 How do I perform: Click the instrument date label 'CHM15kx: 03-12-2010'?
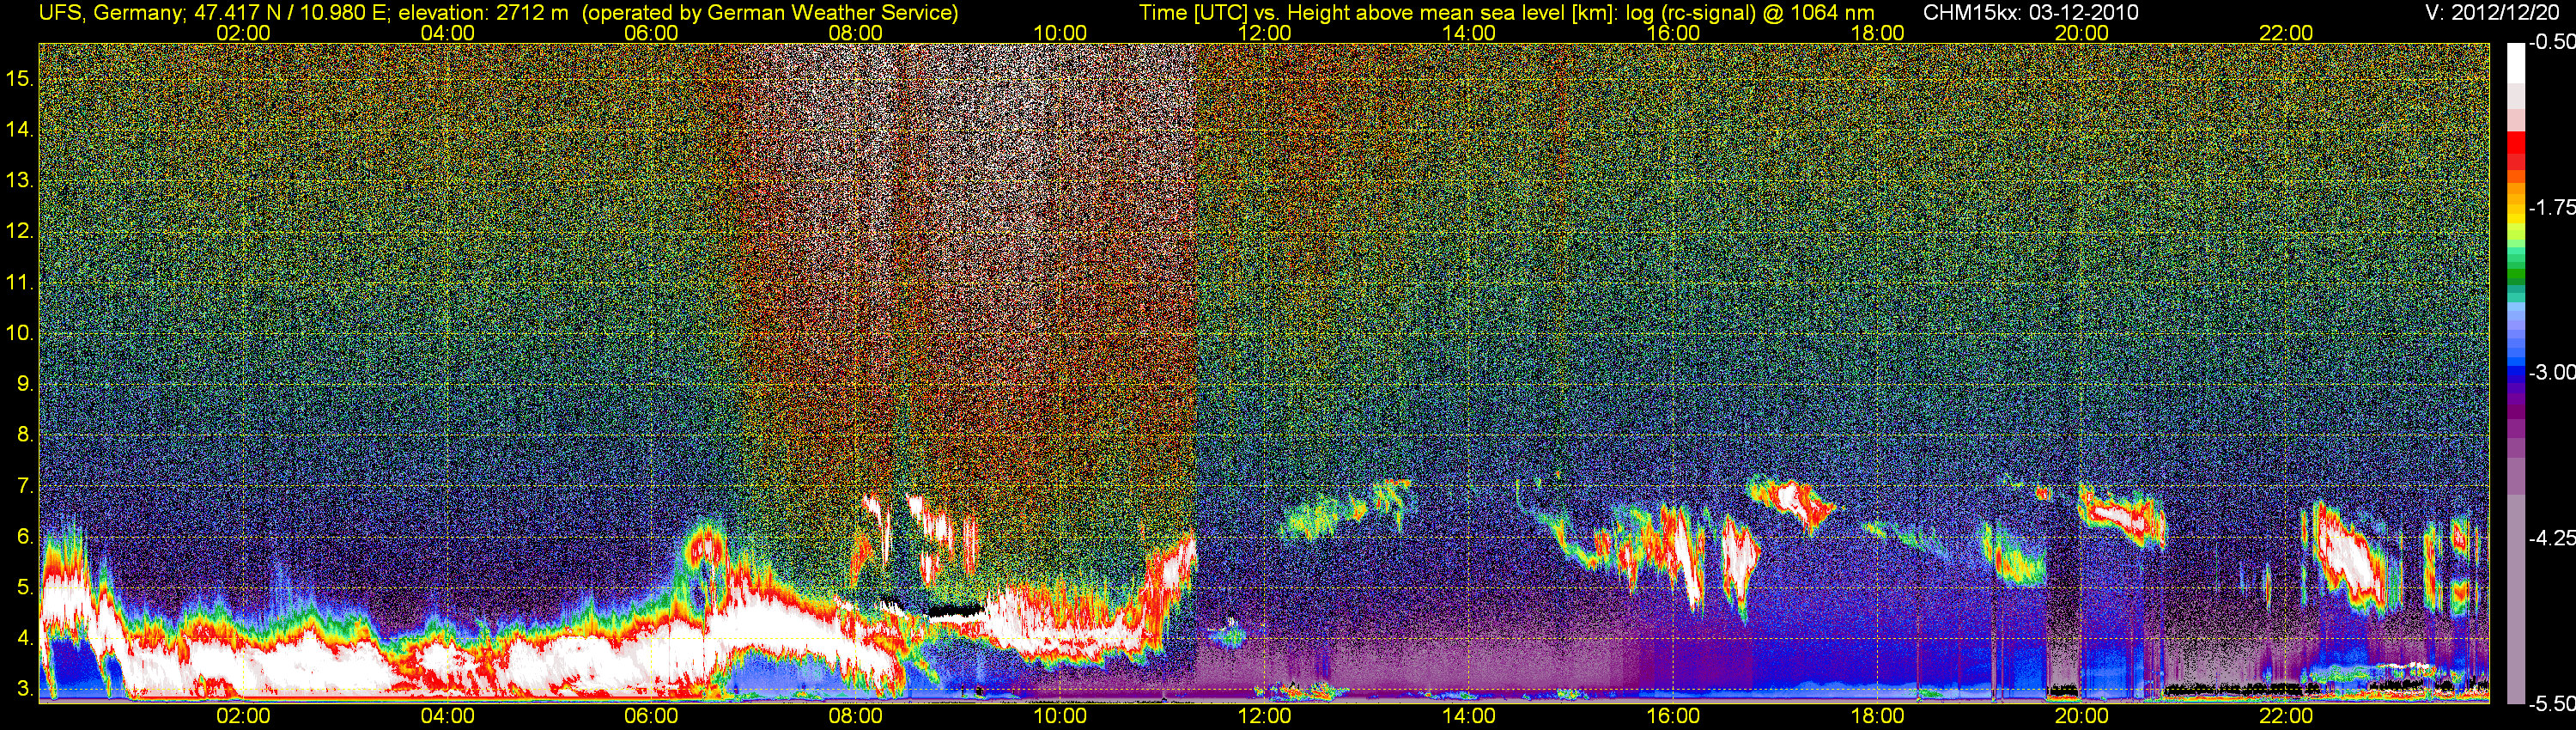click(2029, 12)
